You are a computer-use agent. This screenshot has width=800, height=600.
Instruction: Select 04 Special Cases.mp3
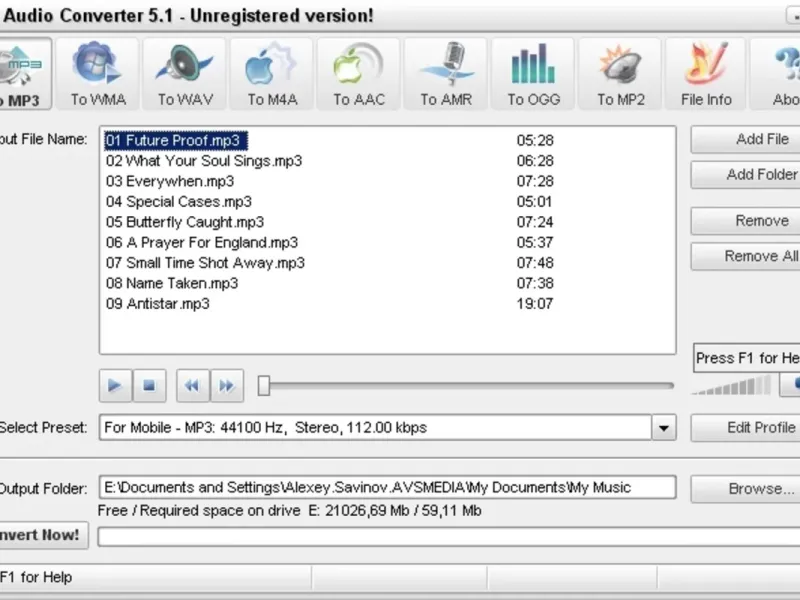tap(179, 202)
